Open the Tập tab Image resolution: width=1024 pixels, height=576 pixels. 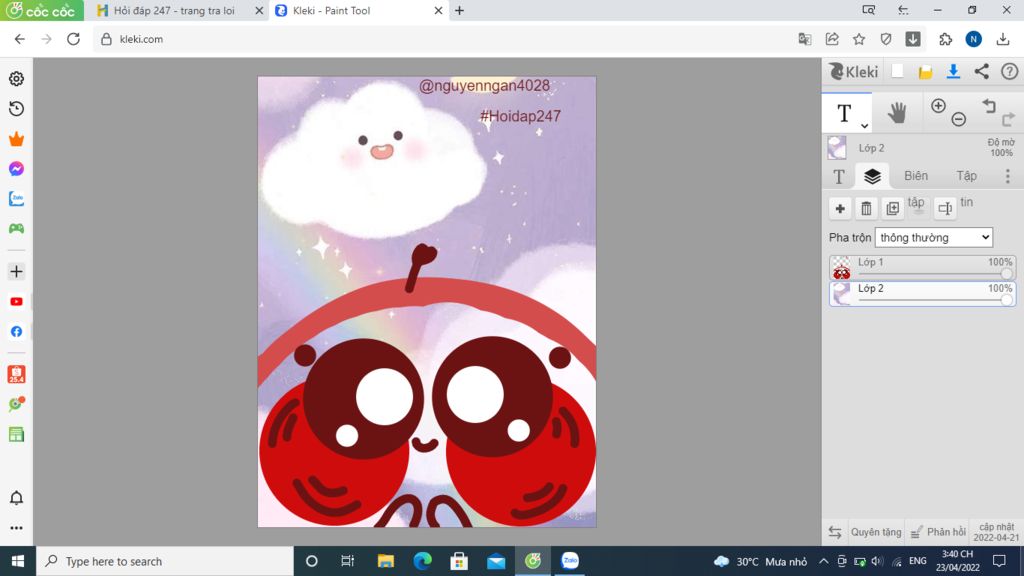967,176
